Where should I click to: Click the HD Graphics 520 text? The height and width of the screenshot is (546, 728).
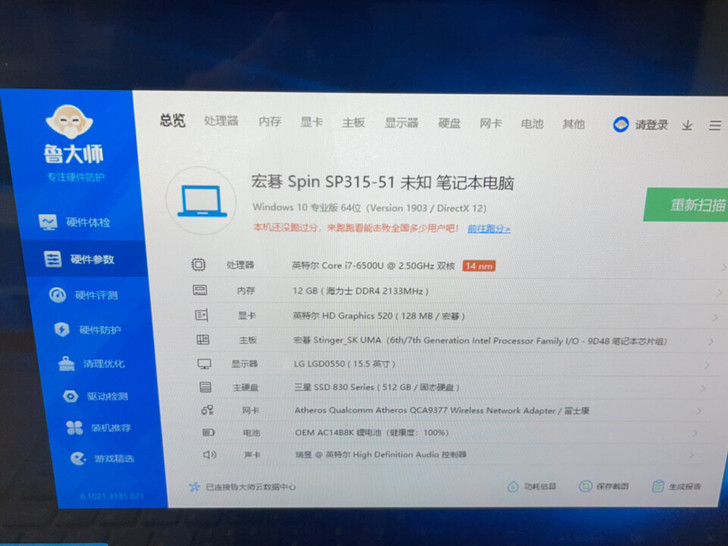[x=379, y=316]
